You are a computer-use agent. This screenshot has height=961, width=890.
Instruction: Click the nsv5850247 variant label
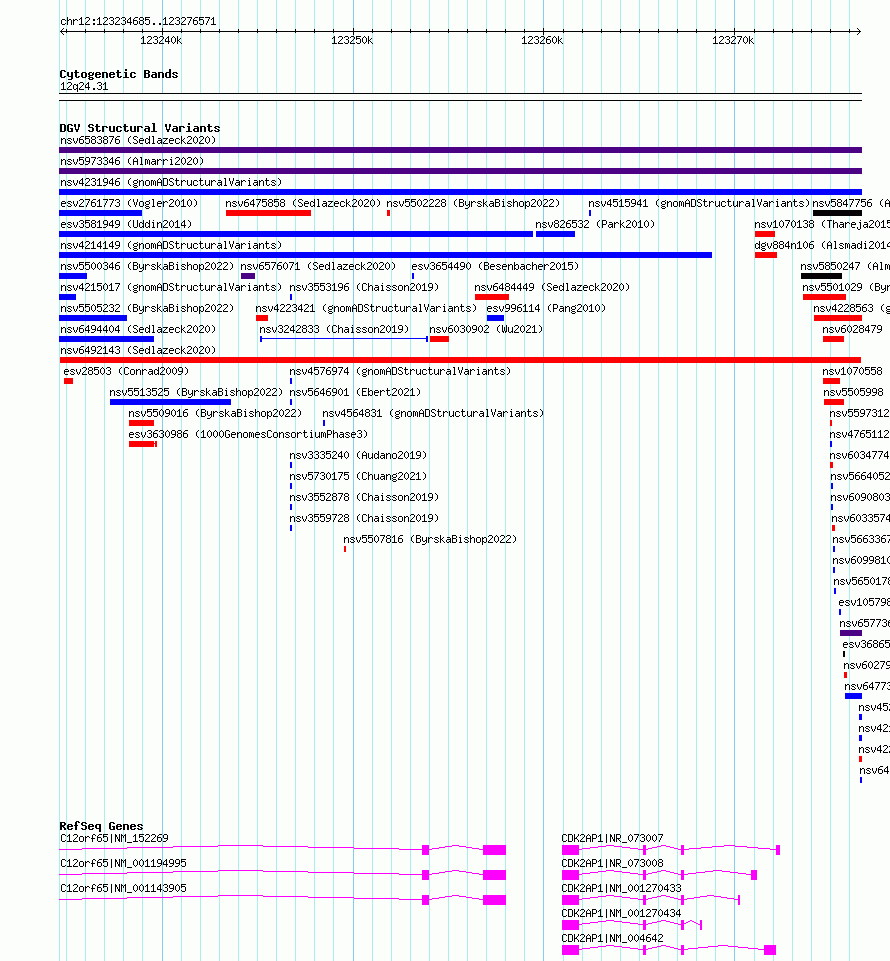845,266
